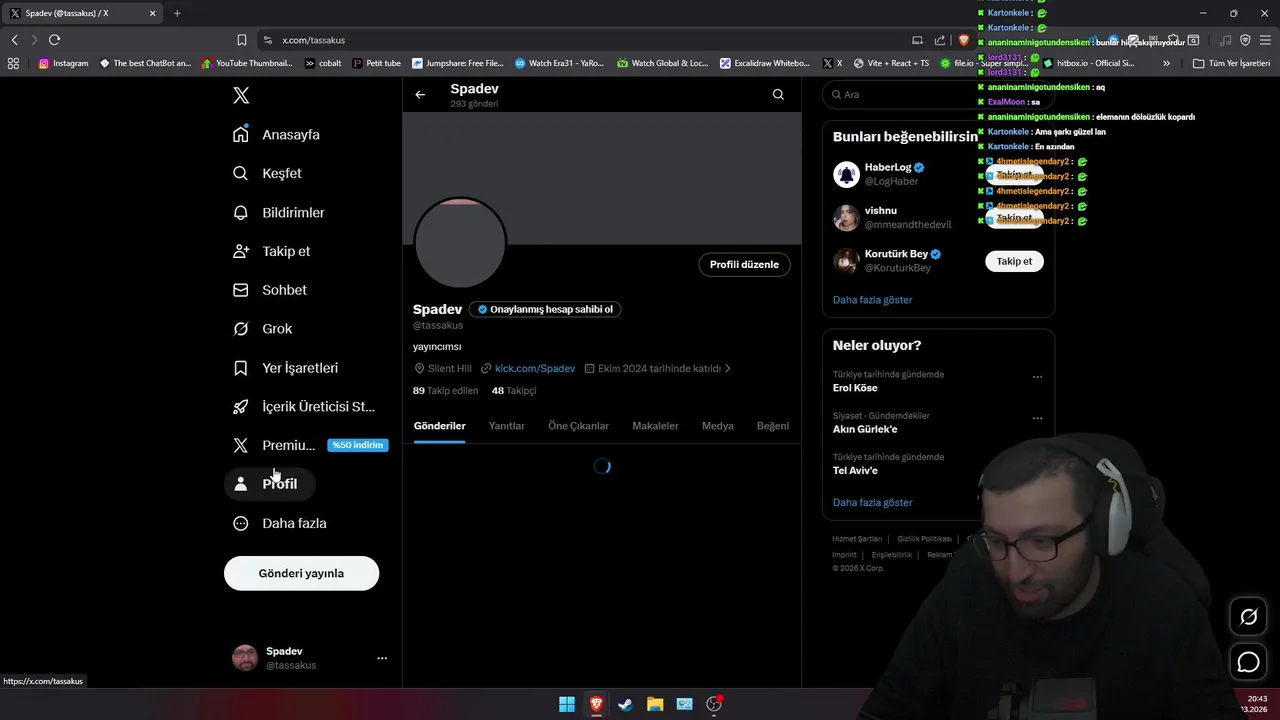This screenshot has width=1280, height=720.
Task: Open Premium sidebar item
Action: click(x=309, y=445)
